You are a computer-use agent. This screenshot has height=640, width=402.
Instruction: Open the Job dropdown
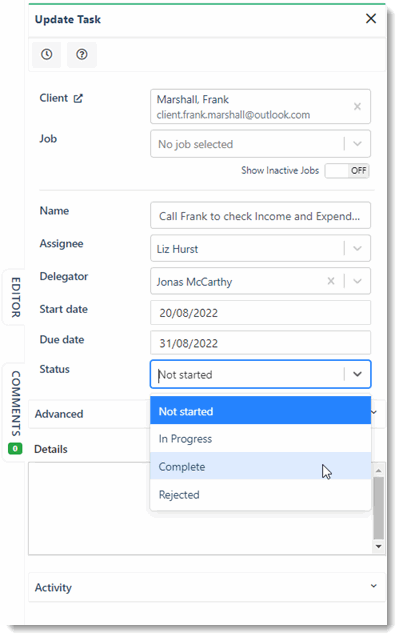coord(260,144)
